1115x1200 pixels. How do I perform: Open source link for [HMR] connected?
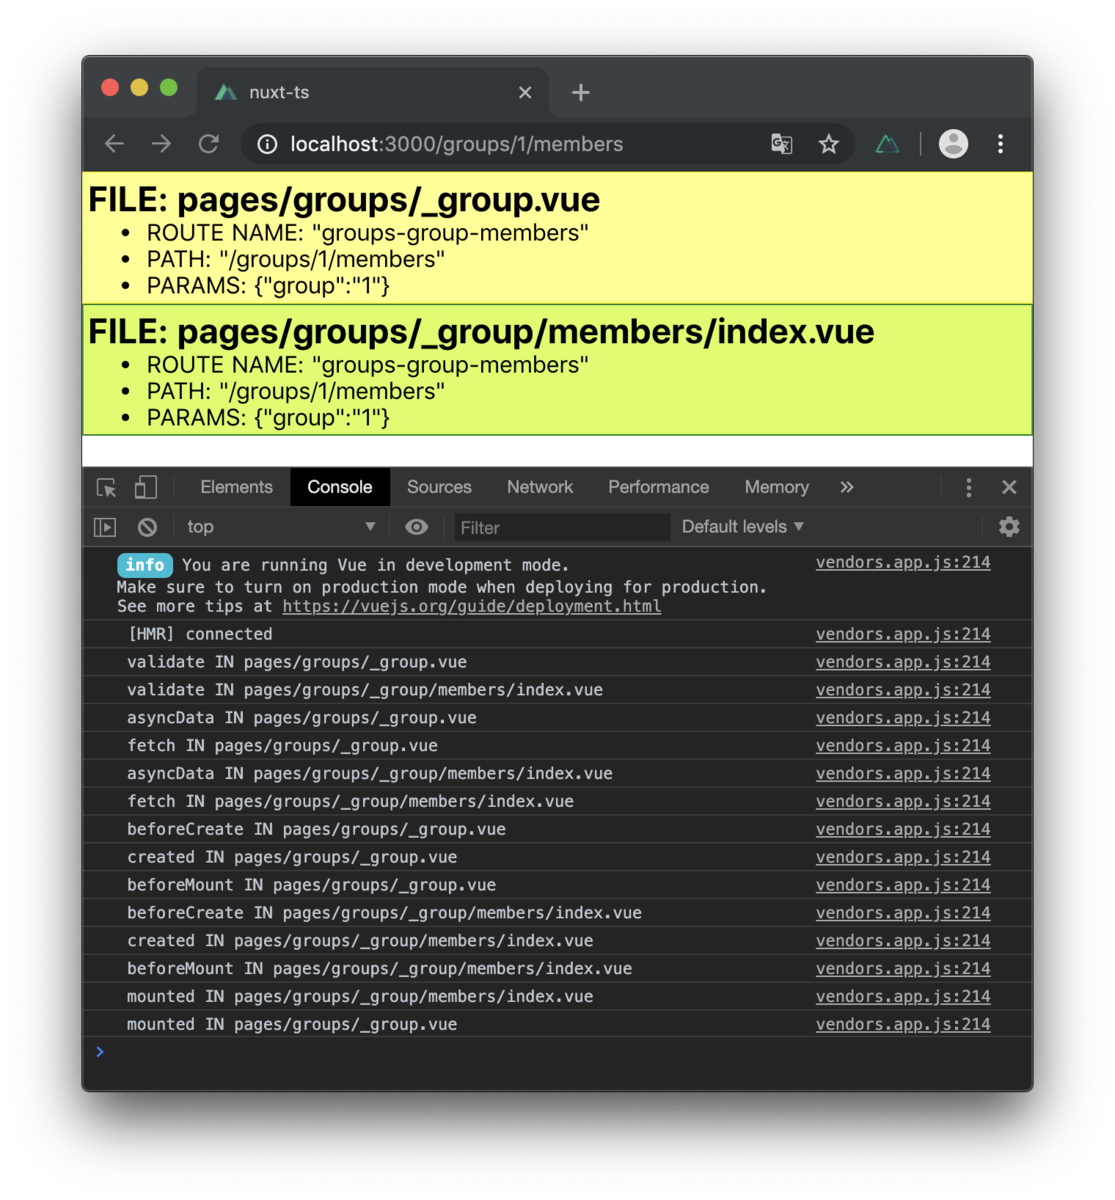pyautogui.click(x=903, y=634)
